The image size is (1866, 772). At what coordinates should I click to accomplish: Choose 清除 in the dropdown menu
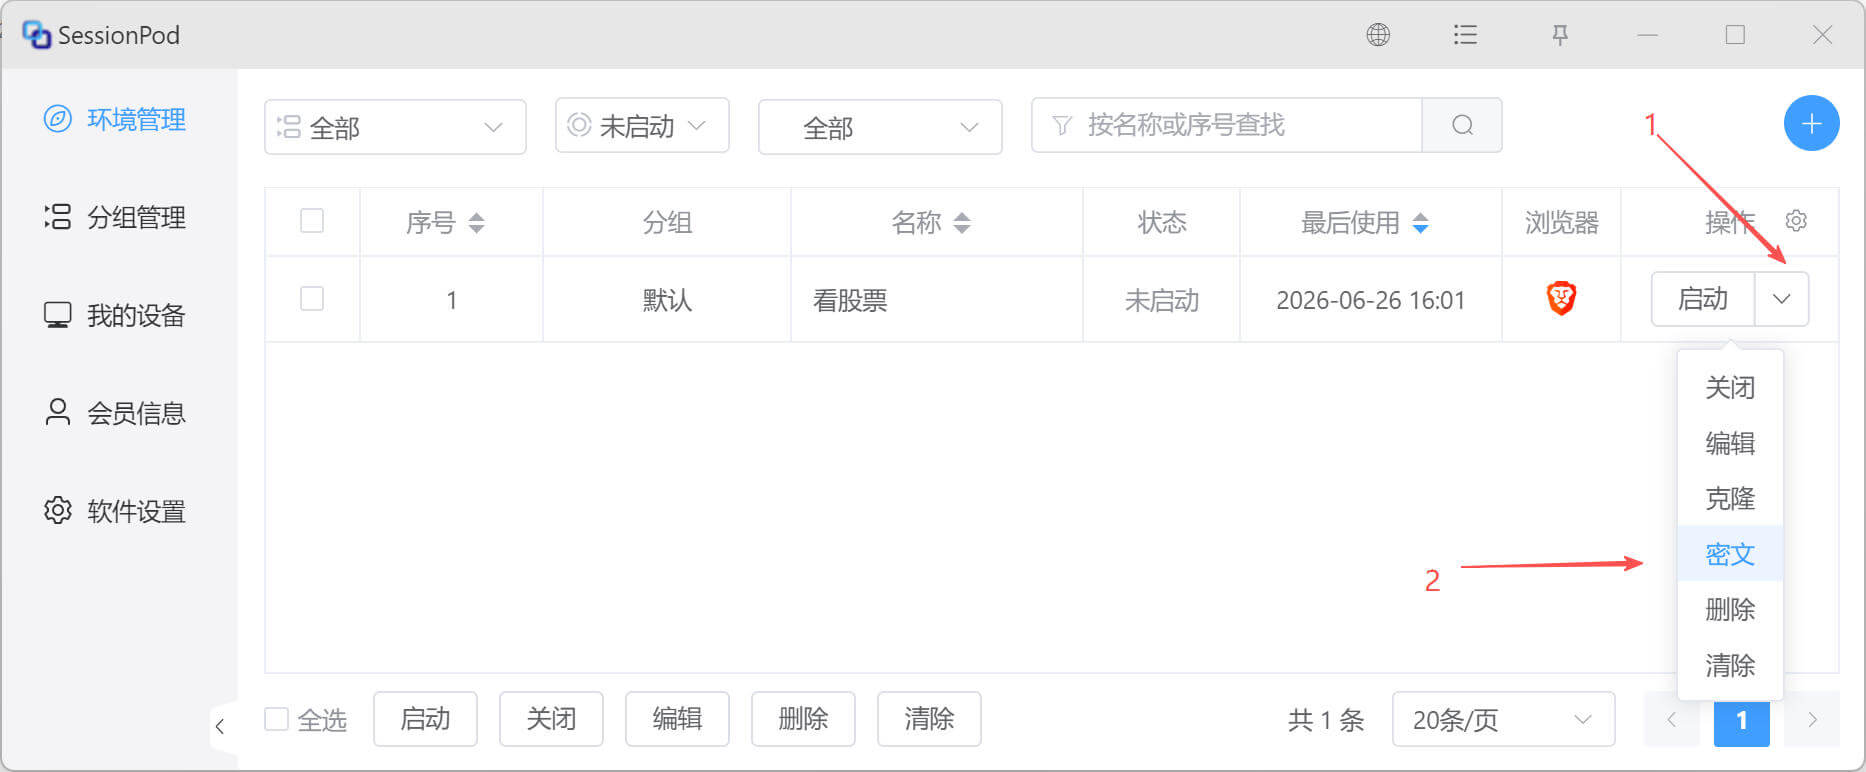(1730, 665)
